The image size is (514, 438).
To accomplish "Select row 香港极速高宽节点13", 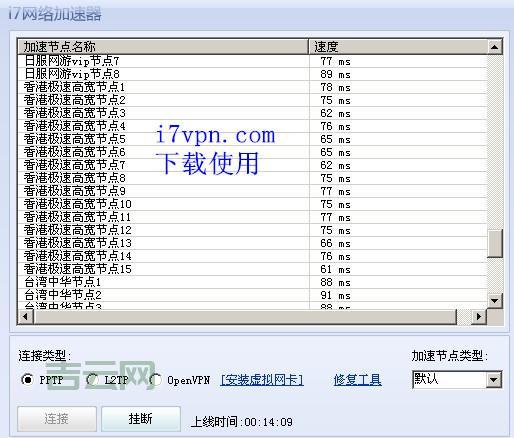I will (252, 243).
